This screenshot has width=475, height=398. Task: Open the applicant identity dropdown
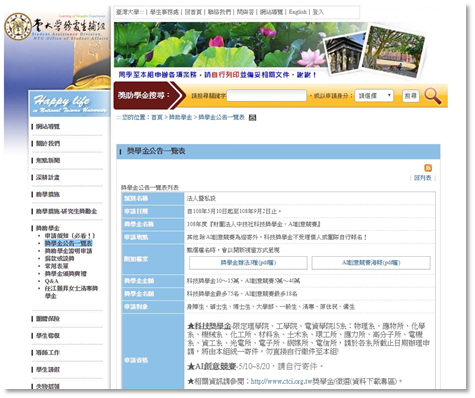pyautogui.click(x=374, y=96)
